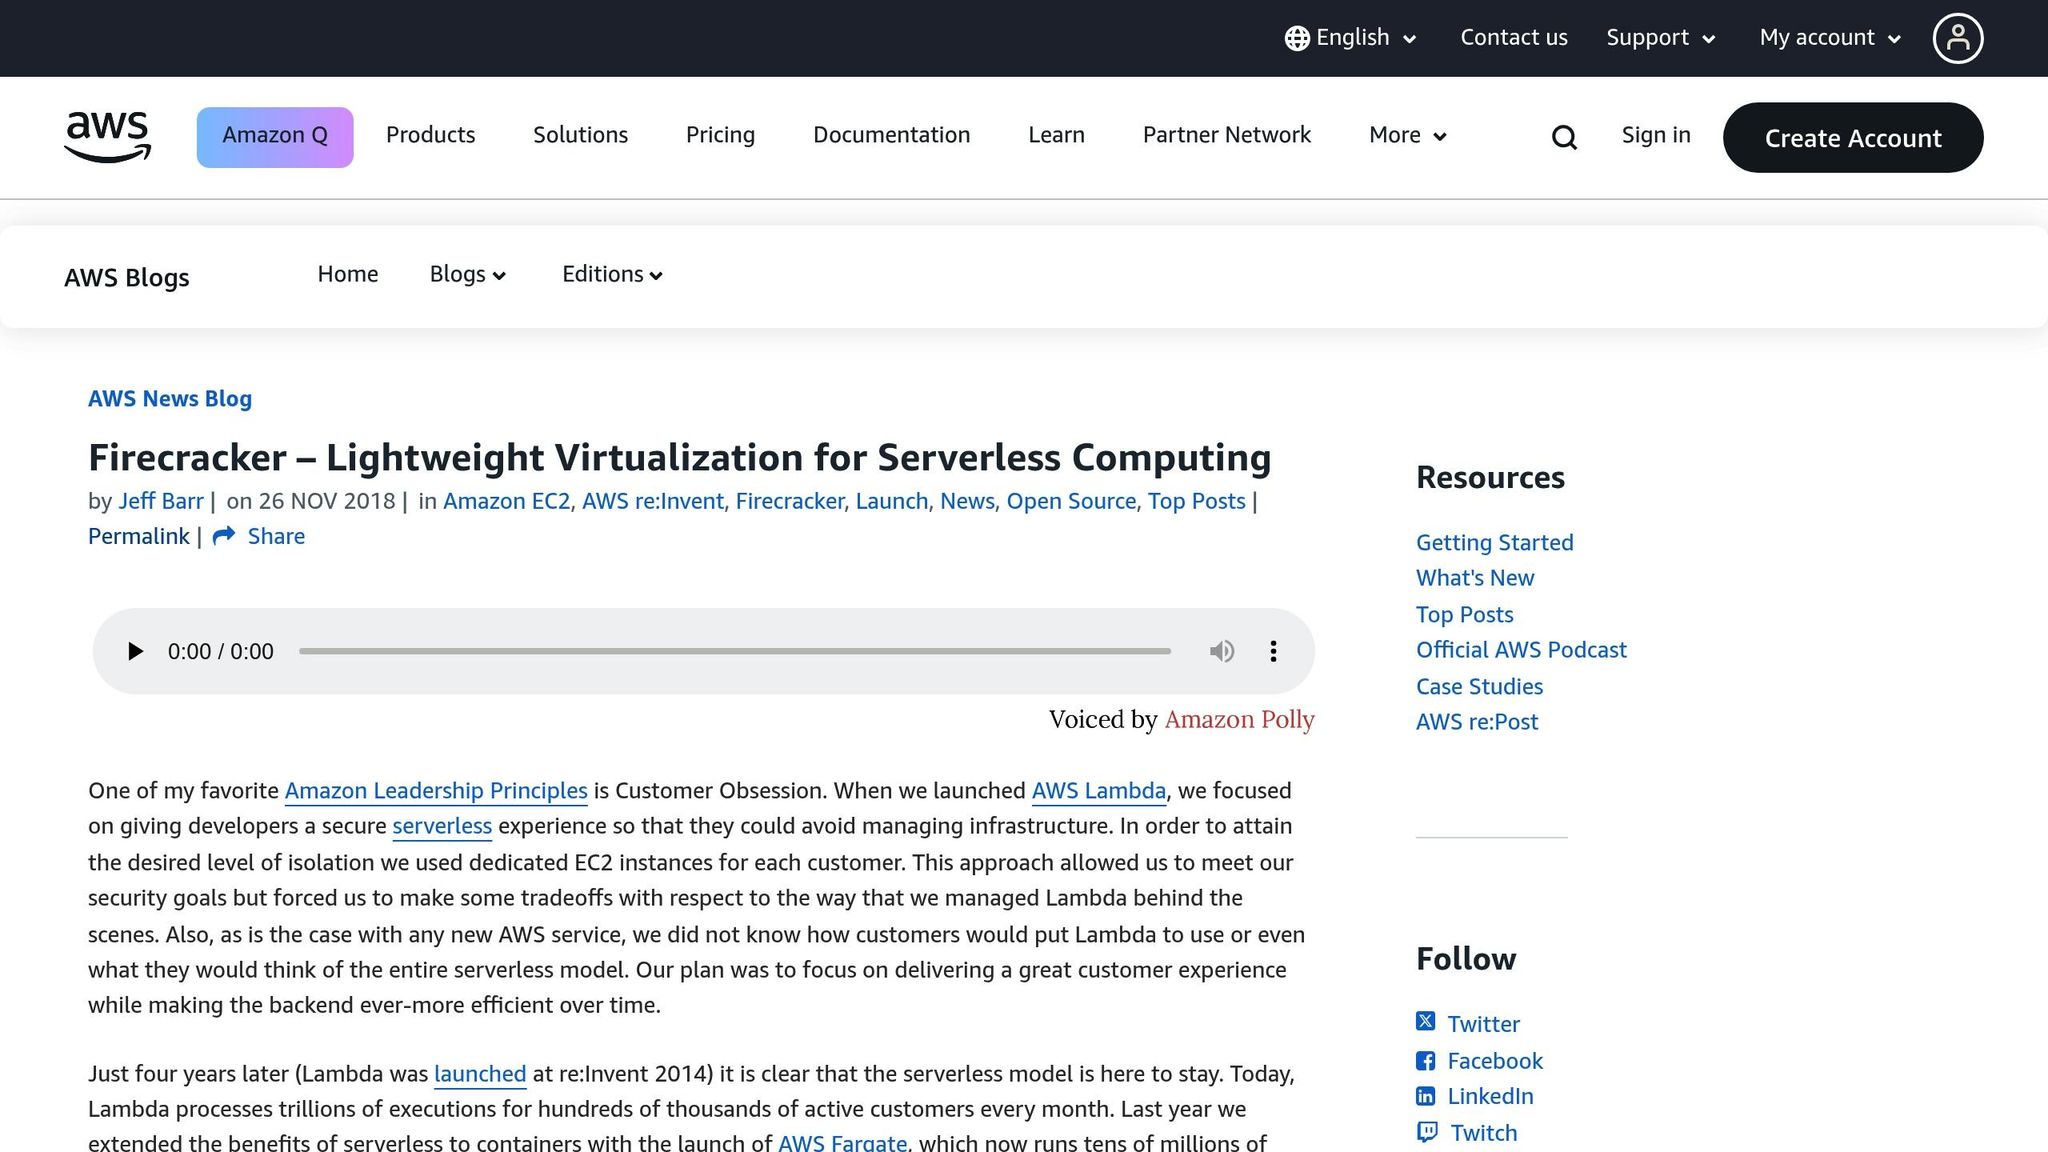Screen dimensions: 2048x1152
Task: Open the Launch category link
Action: (892, 501)
